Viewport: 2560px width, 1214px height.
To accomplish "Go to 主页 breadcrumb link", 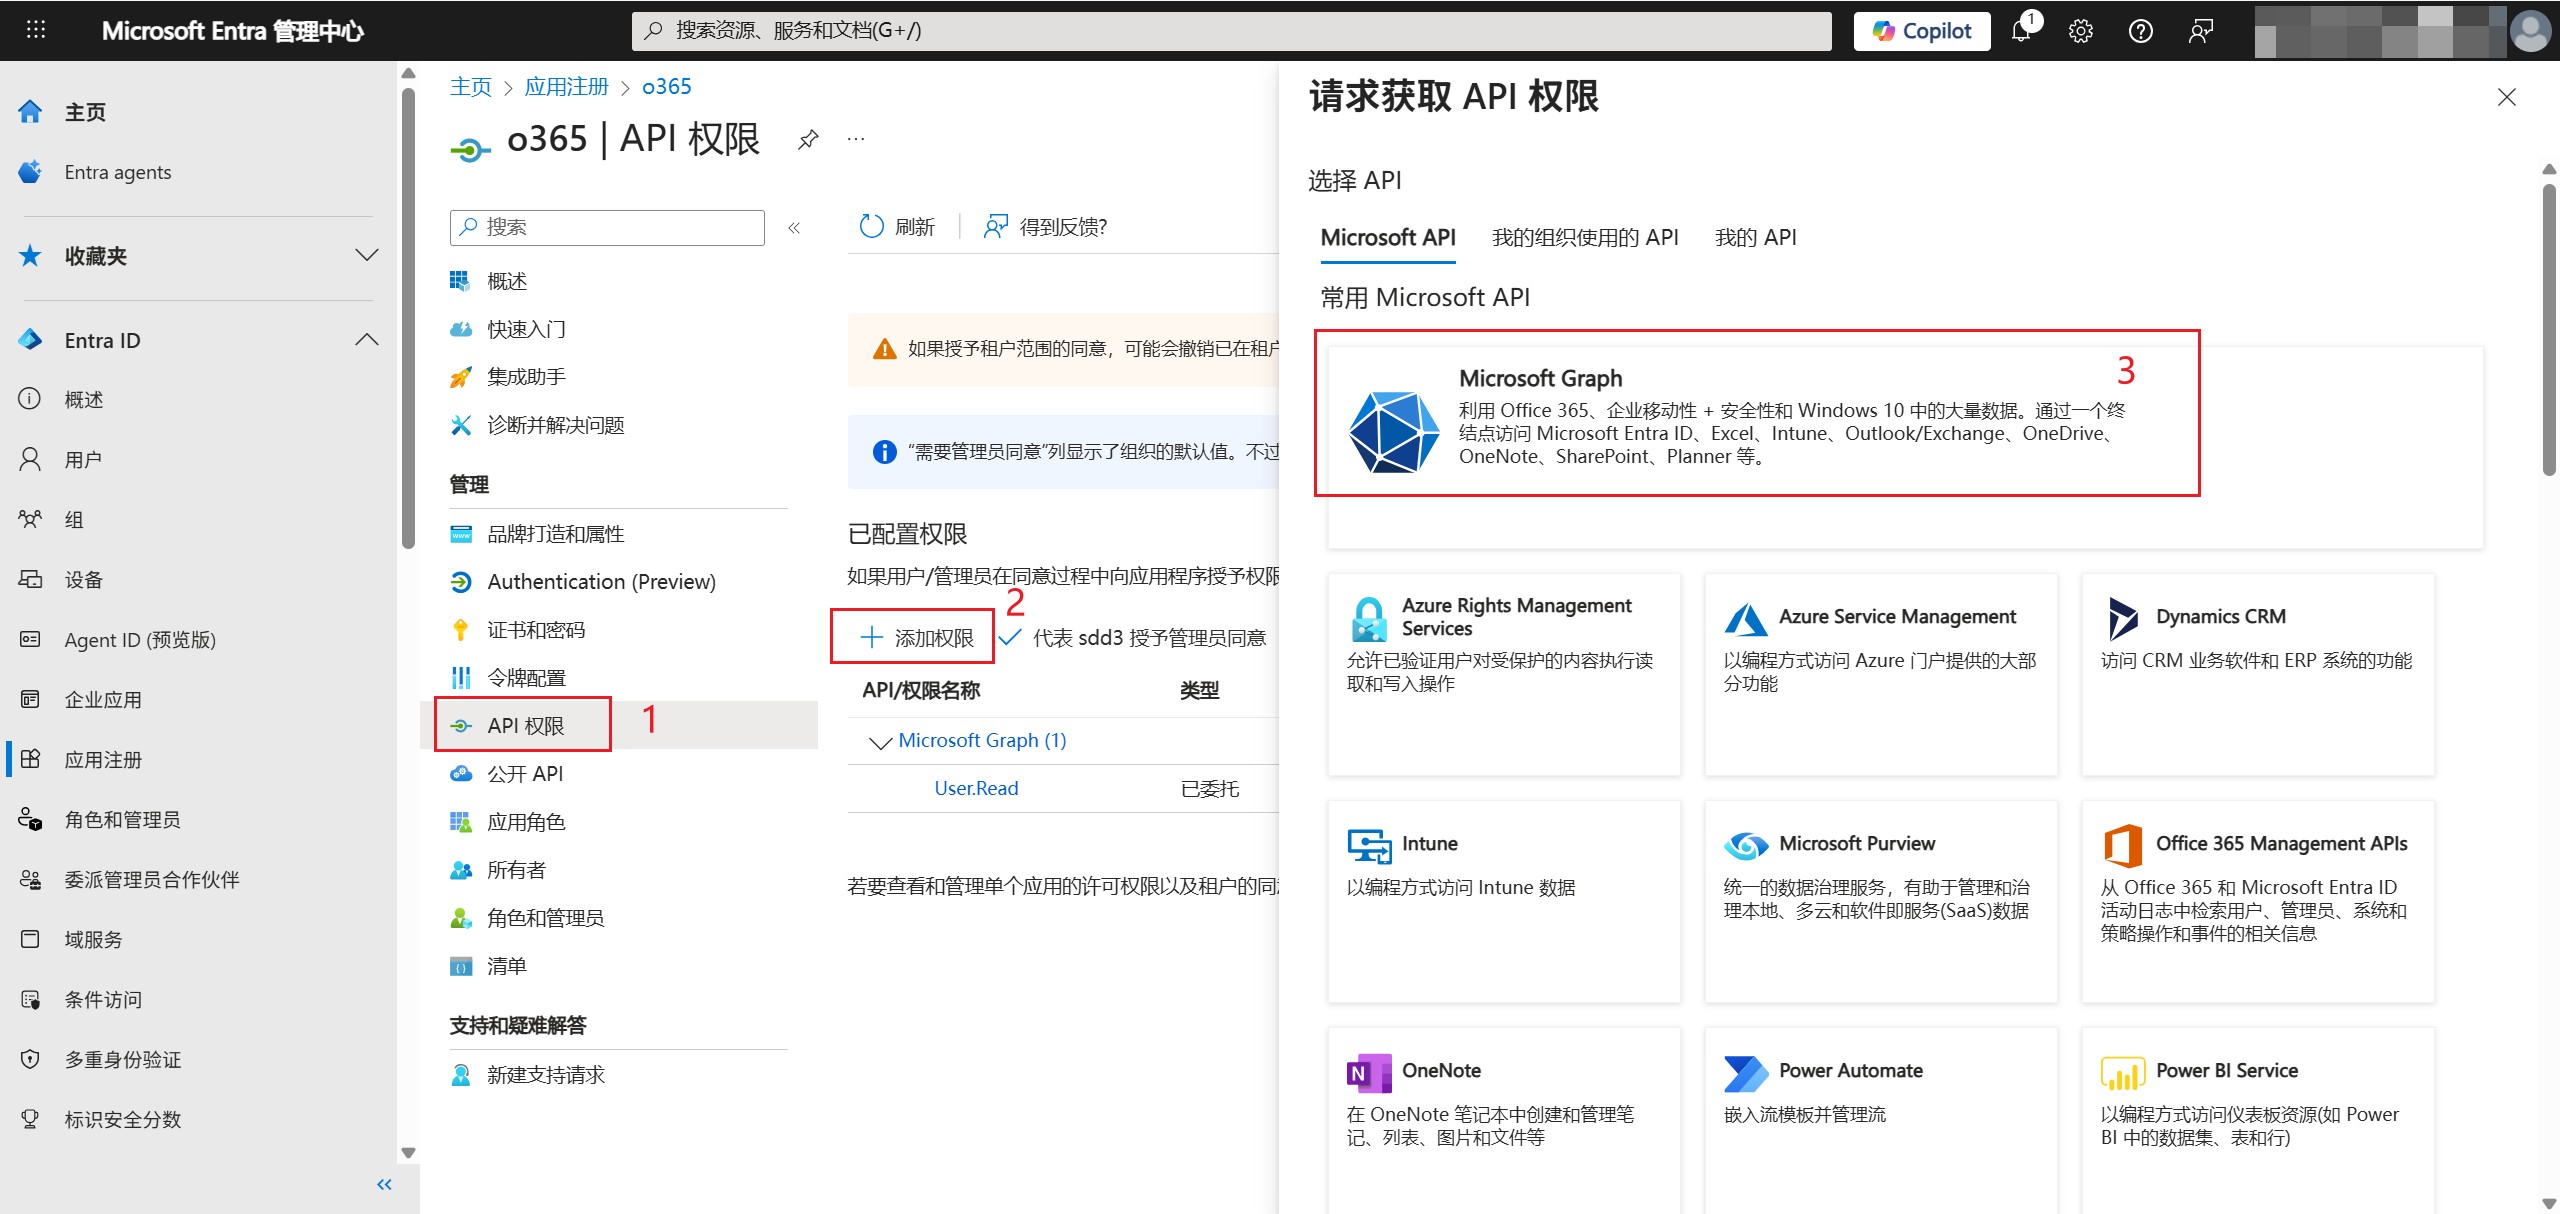I will (471, 87).
